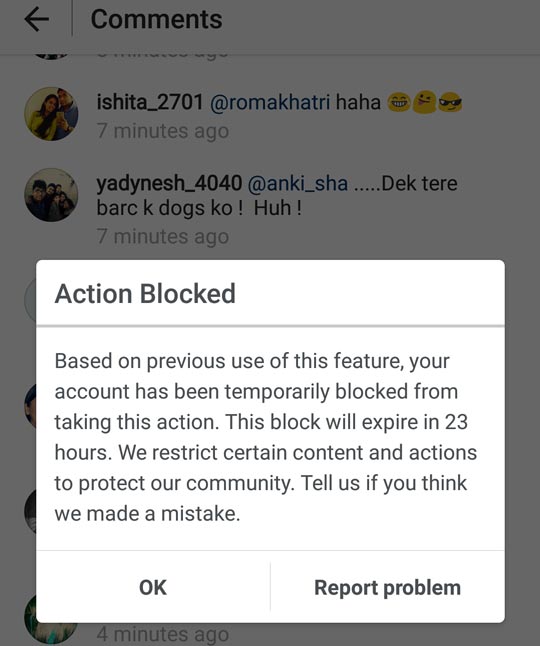Viewport: 540px width, 646px height.
Task: Choose Report problem in dialog
Action: point(387,587)
